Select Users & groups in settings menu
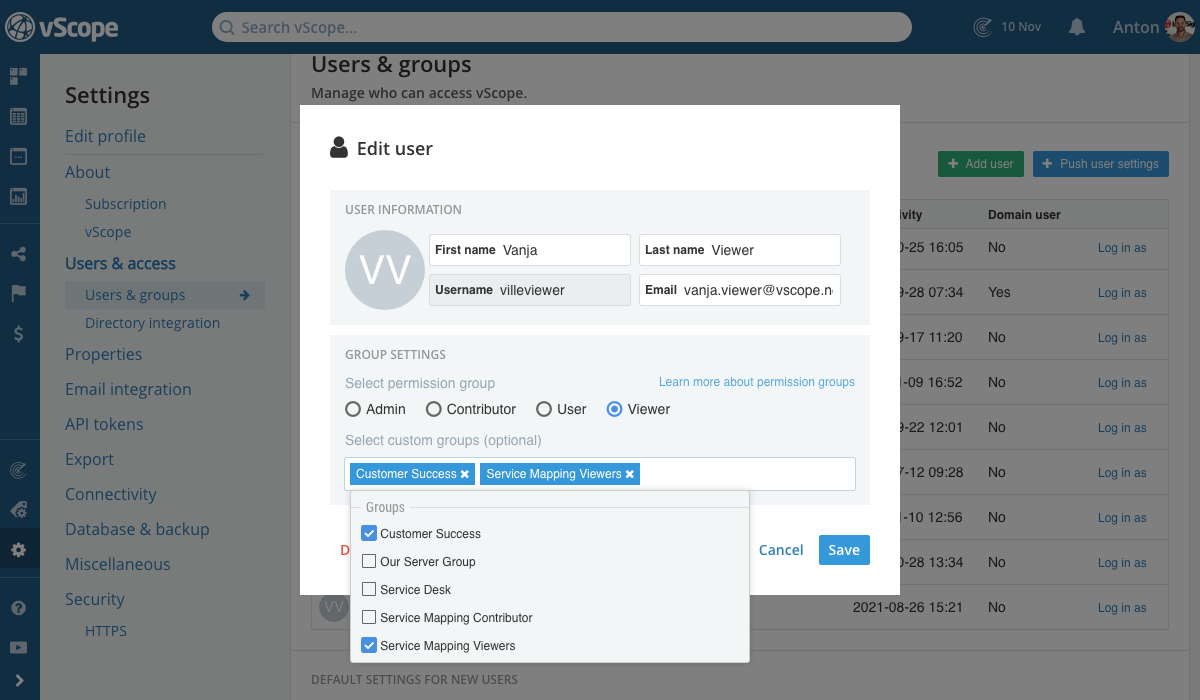The width and height of the screenshot is (1200, 700). pyautogui.click(x=165, y=295)
